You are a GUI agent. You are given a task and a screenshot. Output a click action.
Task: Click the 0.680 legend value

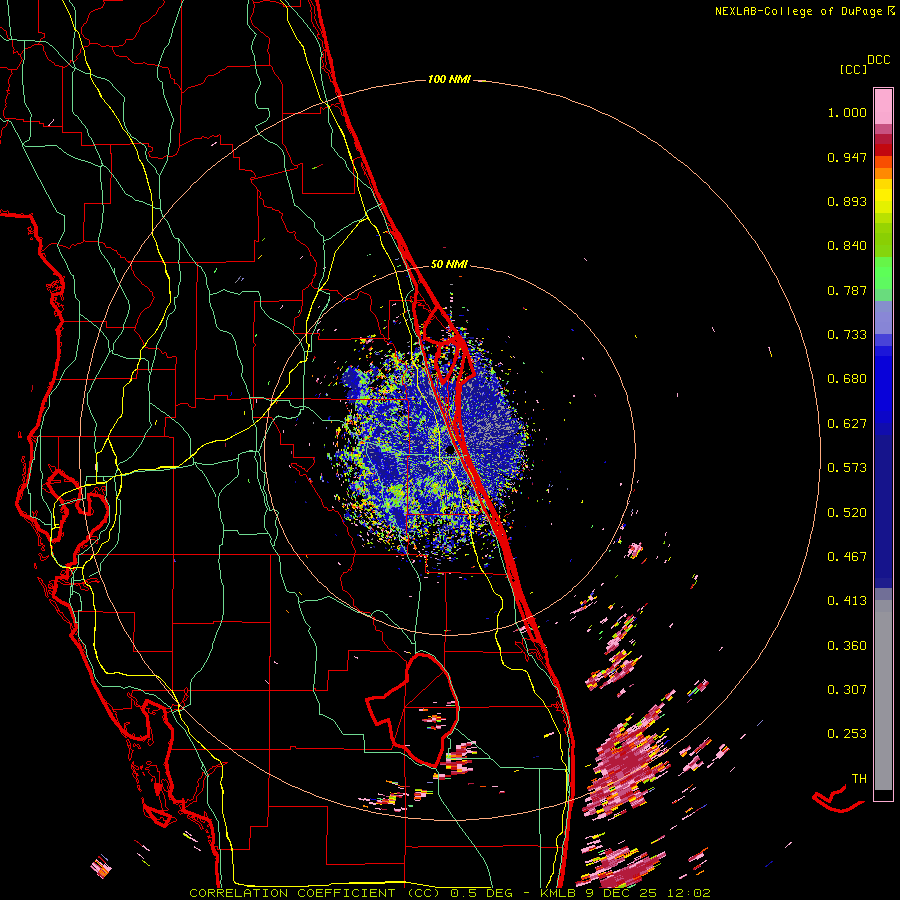click(x=847, y=379)
